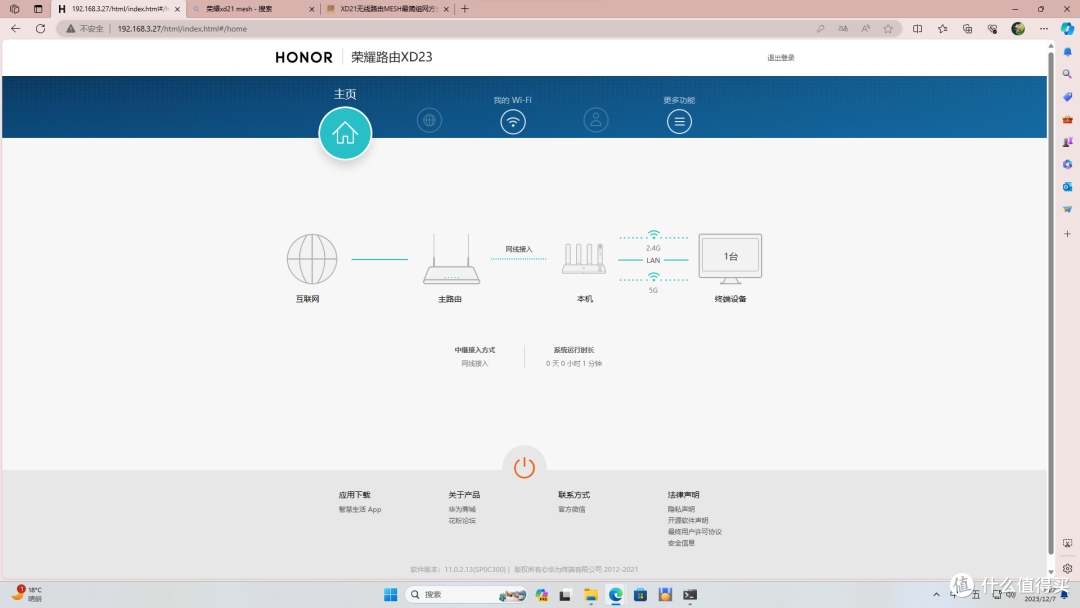The image size is (1080, 608).
Task: Open the weather widget showing 18°C
Action: point(28,594)
